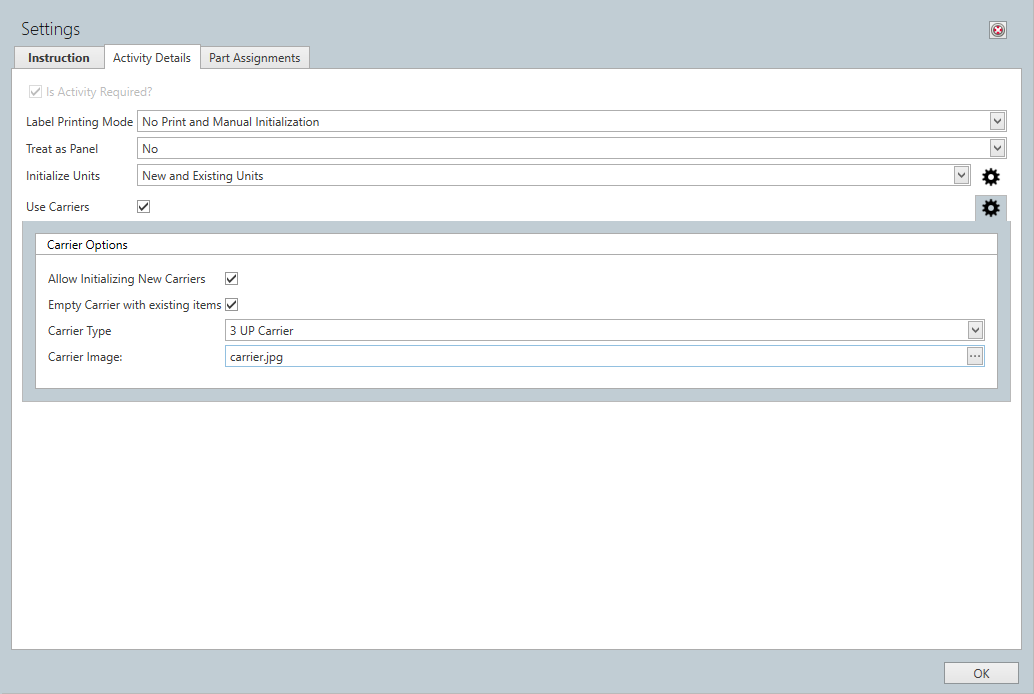Expand the Initialize Units dropdown arrow
The height and width of the screenshot is (694, 1034).
click(x=961, y=176)
